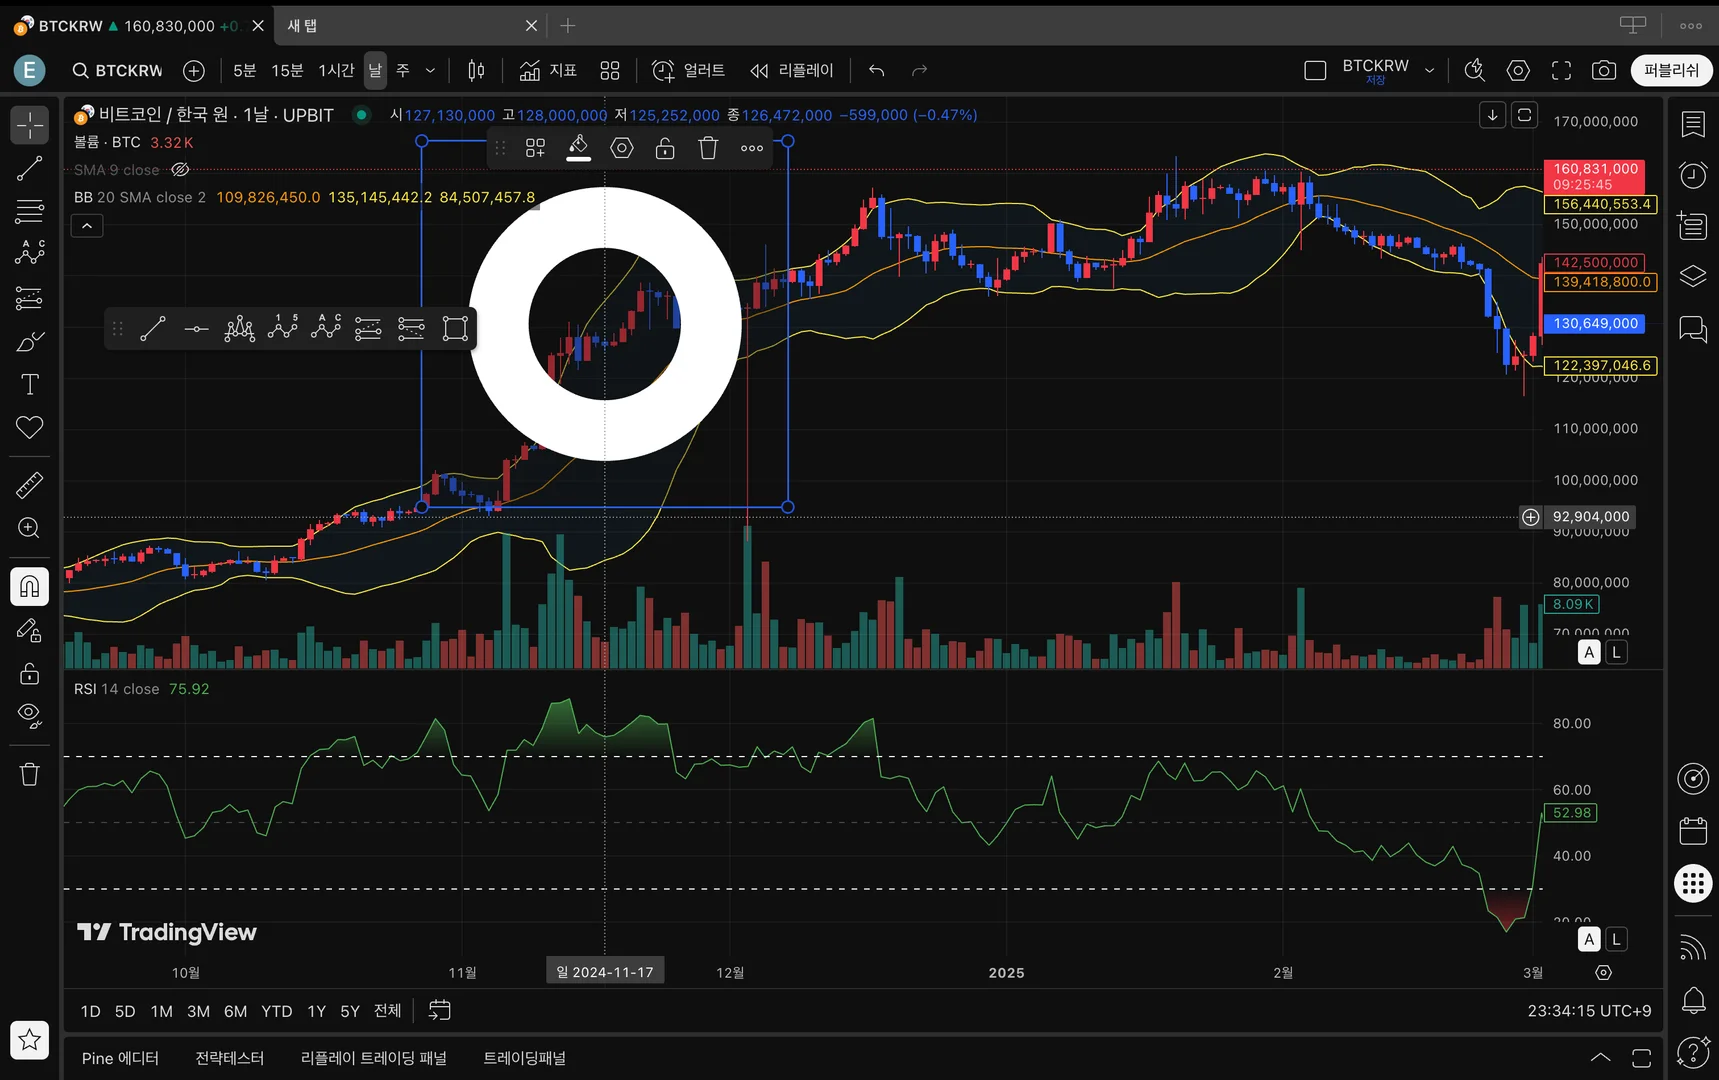Open the Fibonacci tools in left sidebar
Viewport: 1719px width, 1080px height.
pos(30,211)
